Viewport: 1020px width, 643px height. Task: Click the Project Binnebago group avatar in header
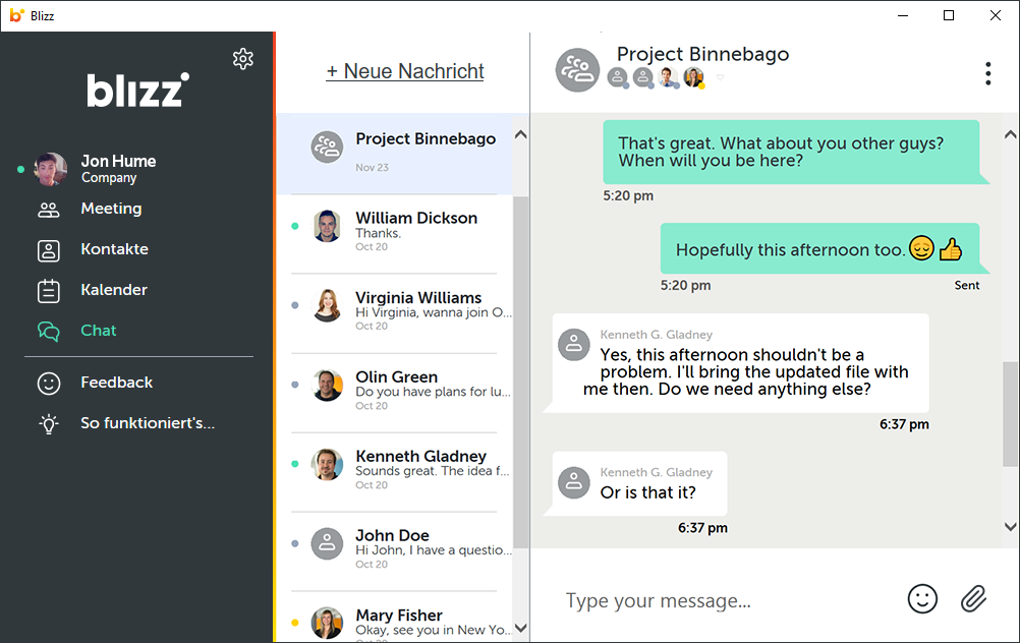coord(577,70)
